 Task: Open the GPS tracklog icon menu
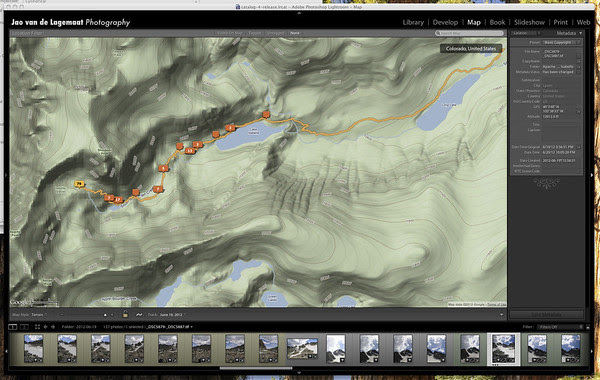[139, 315]
